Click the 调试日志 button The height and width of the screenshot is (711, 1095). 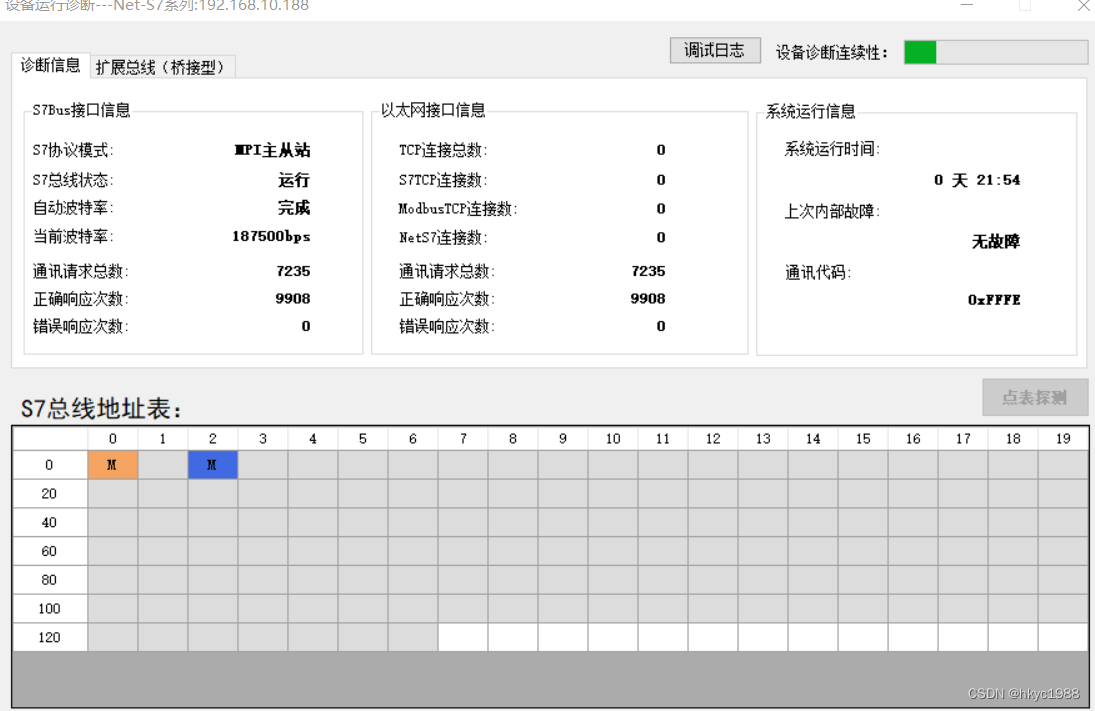click(x=714, y=50)
